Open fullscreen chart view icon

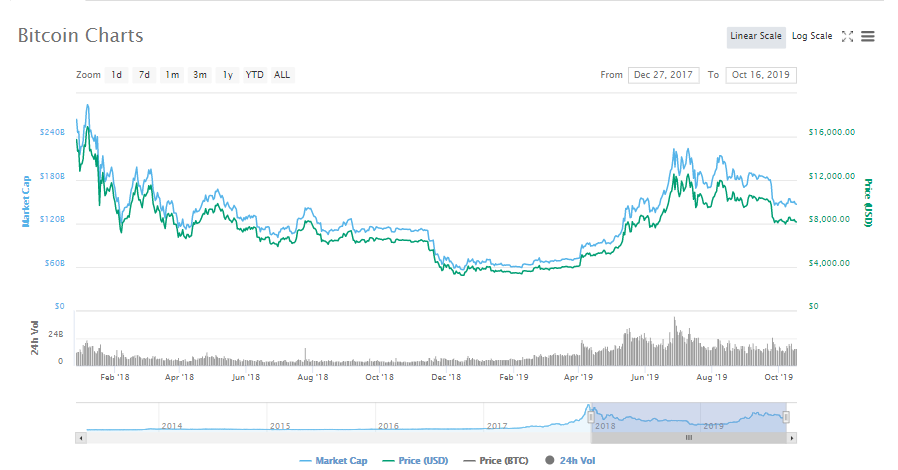(848, 37)
